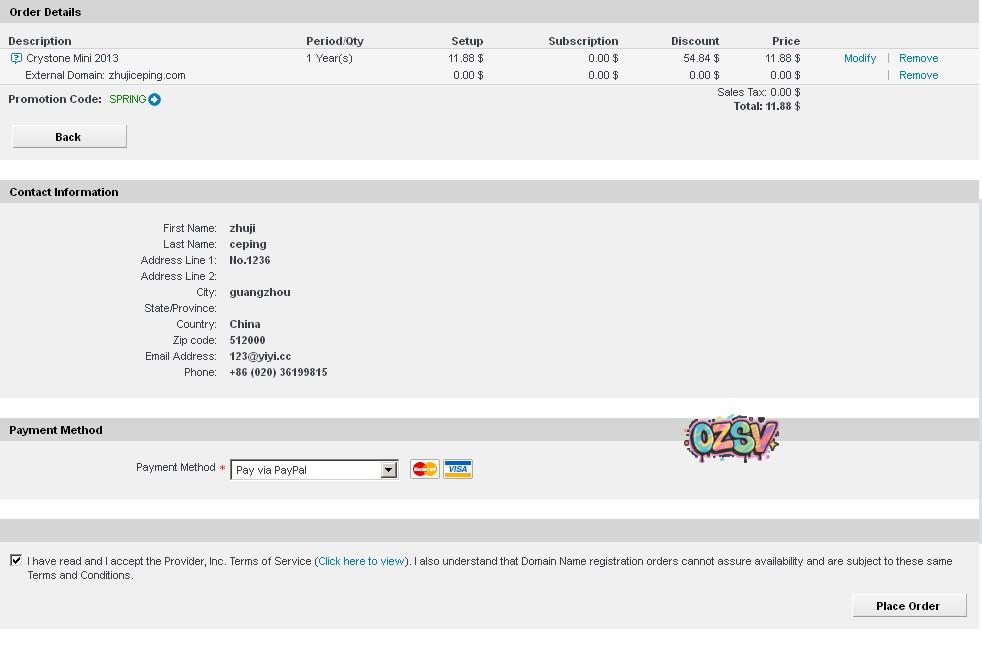Click the OZSY graffiti sticker logo

point(731,438)
